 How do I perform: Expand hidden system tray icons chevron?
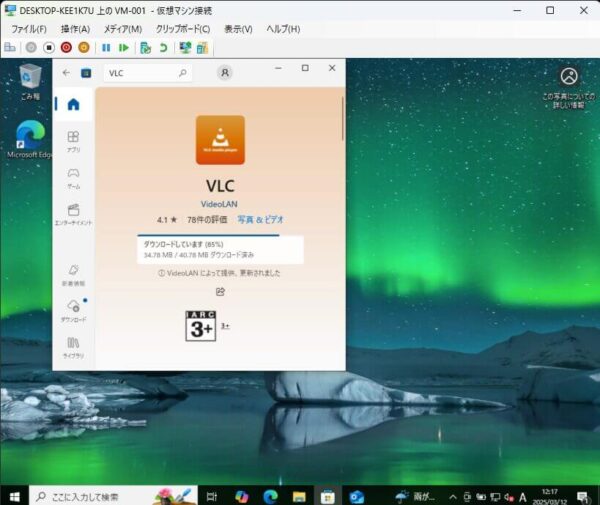click(453, 497)
